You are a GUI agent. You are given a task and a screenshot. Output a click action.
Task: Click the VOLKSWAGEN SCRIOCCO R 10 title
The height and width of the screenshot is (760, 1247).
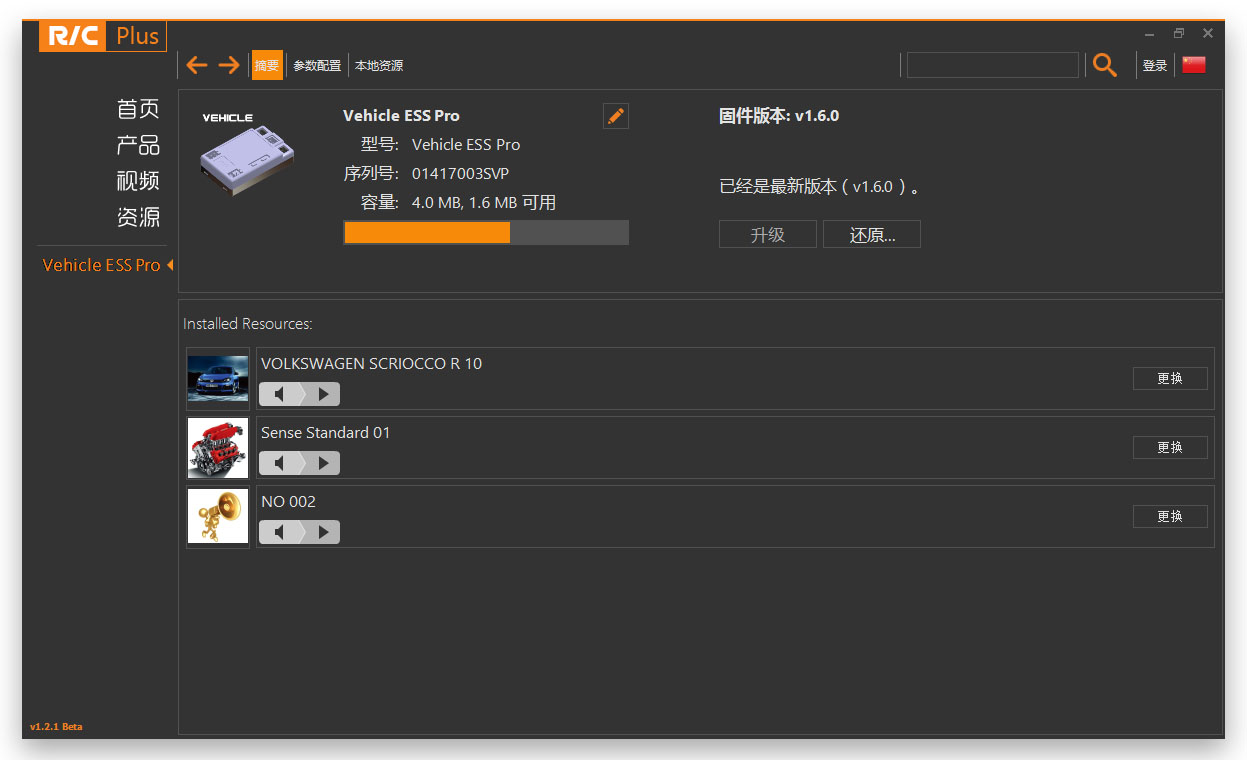tap(371, 364)
